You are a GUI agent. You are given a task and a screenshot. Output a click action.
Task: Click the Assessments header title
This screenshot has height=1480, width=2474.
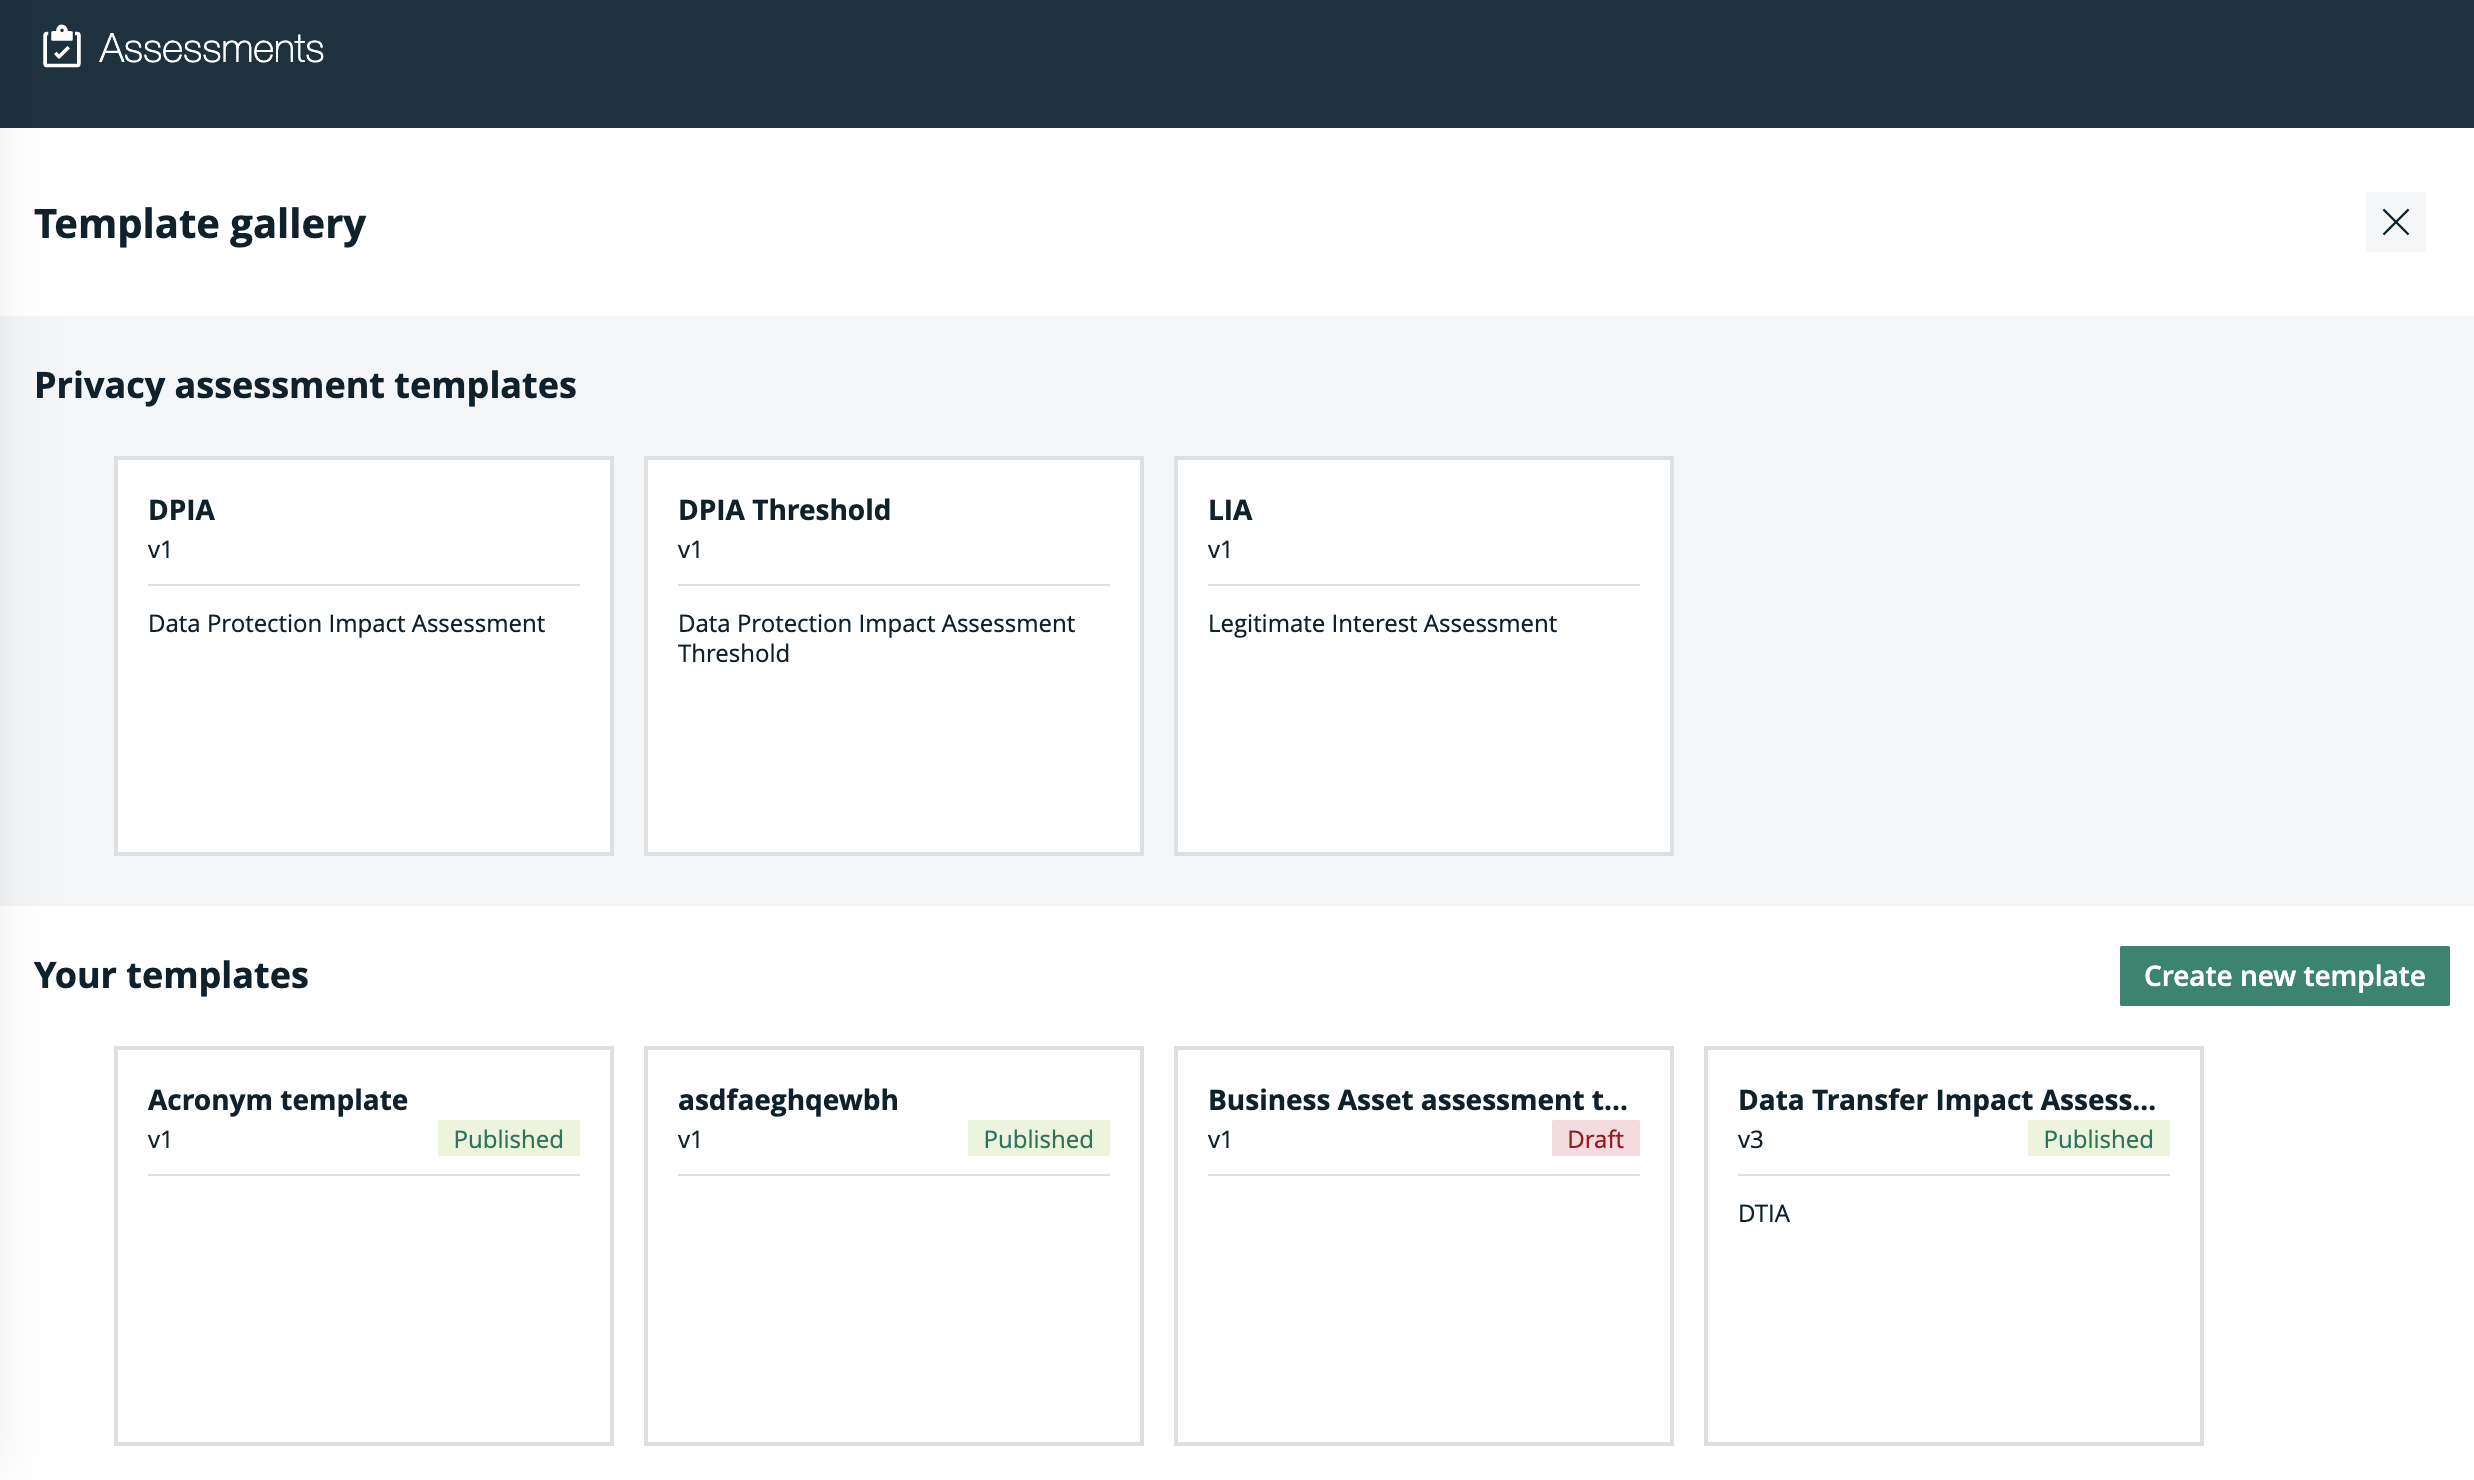(211, 48)
